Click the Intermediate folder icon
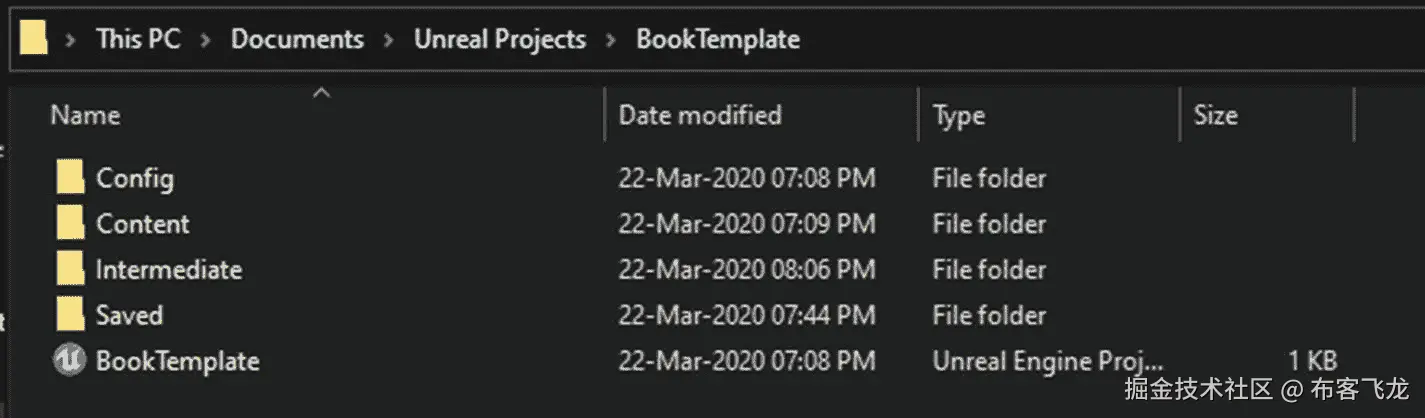 (x=70, y=270)
